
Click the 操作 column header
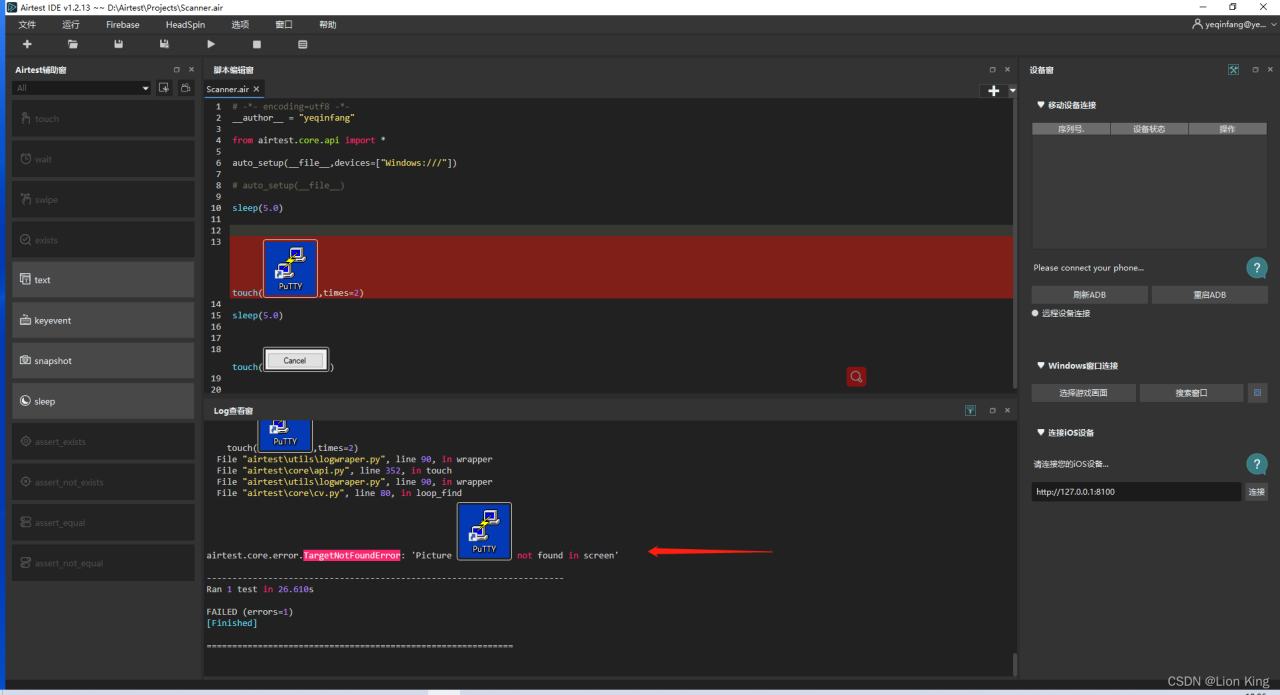tap(1227, 129)
